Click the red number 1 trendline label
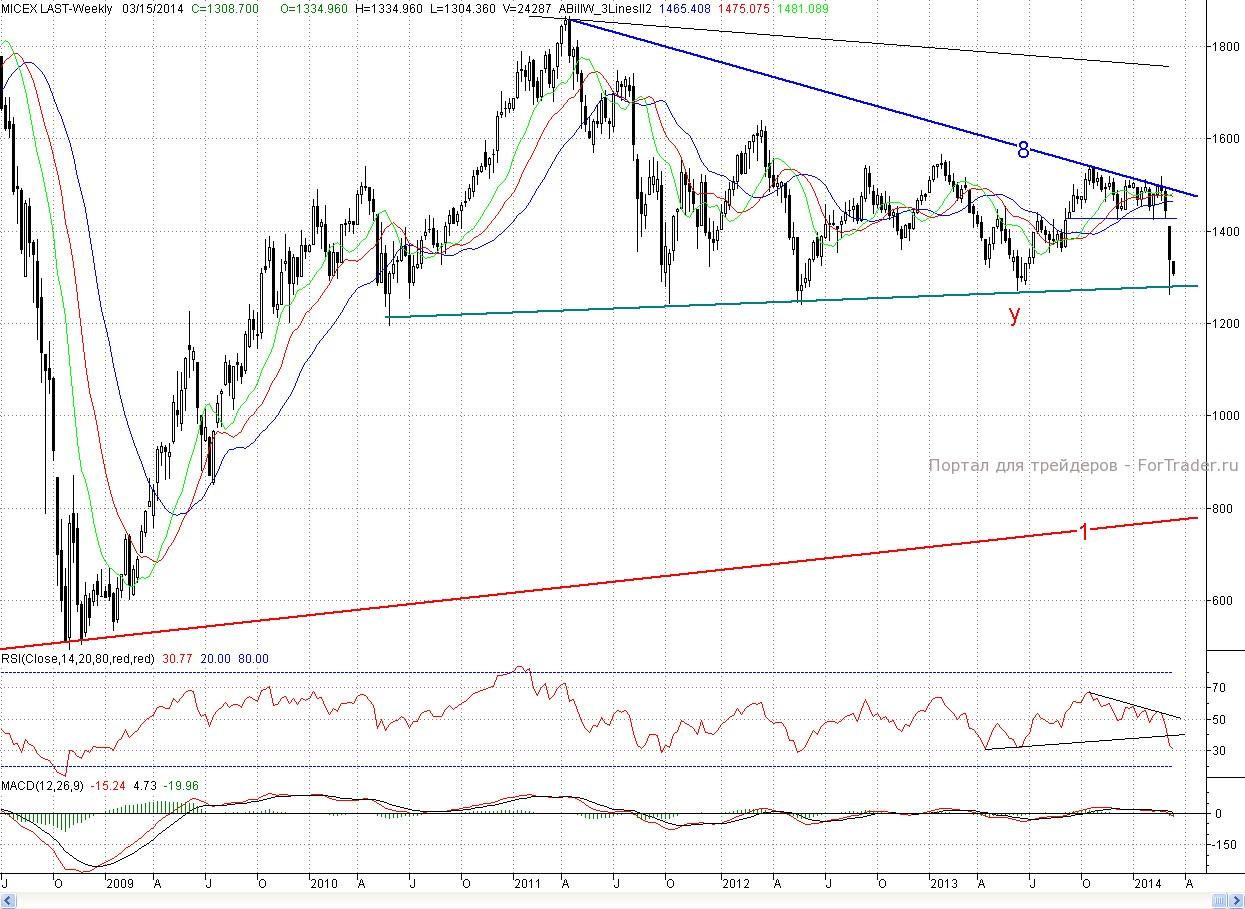The image size is (1245, 909). click(x=1083, y=532)
